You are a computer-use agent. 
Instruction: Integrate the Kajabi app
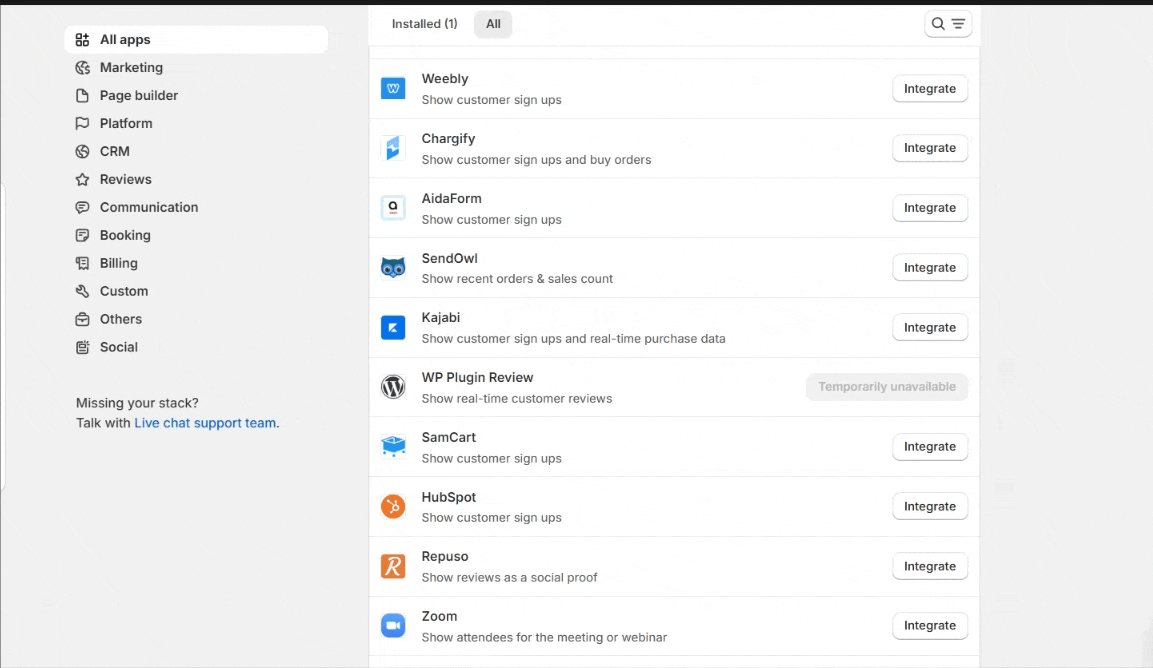929,327
